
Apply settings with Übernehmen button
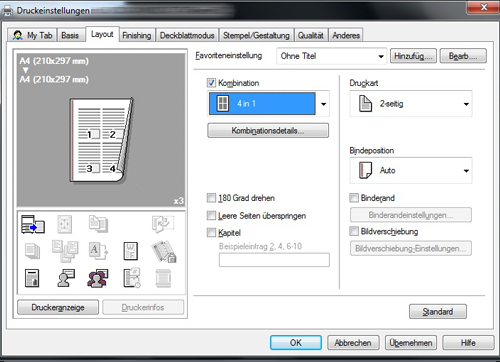pyautogui.click(x=411, y=342)
